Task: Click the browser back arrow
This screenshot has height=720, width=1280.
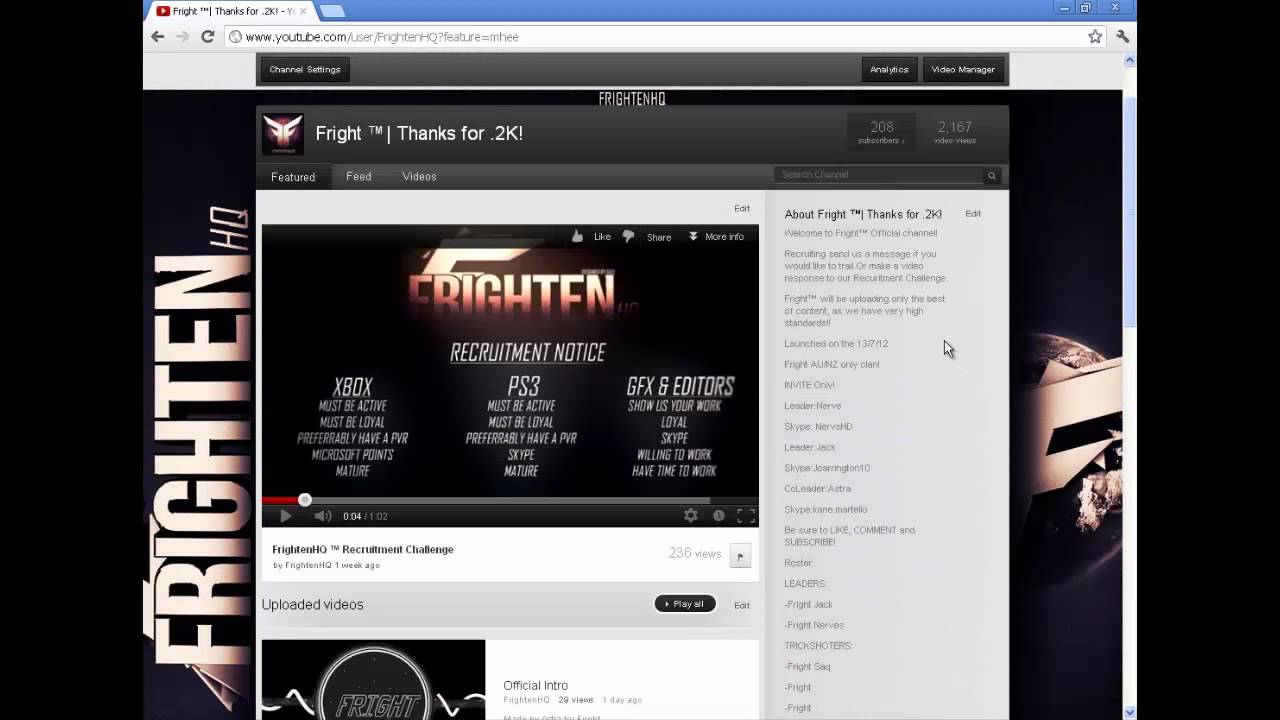Action: pos(157,36)
